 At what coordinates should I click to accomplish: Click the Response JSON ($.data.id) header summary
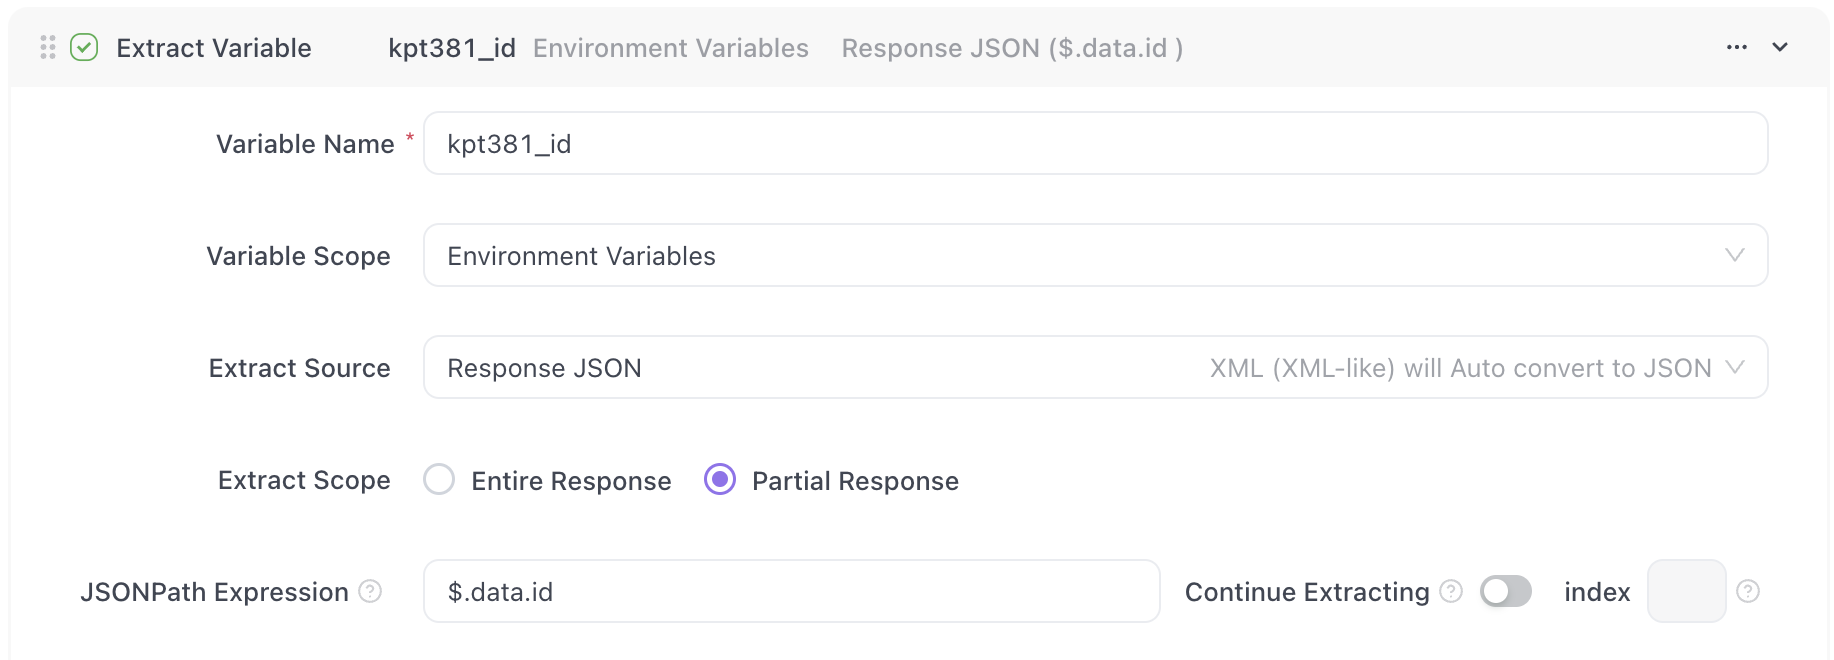click(1012, 48)
